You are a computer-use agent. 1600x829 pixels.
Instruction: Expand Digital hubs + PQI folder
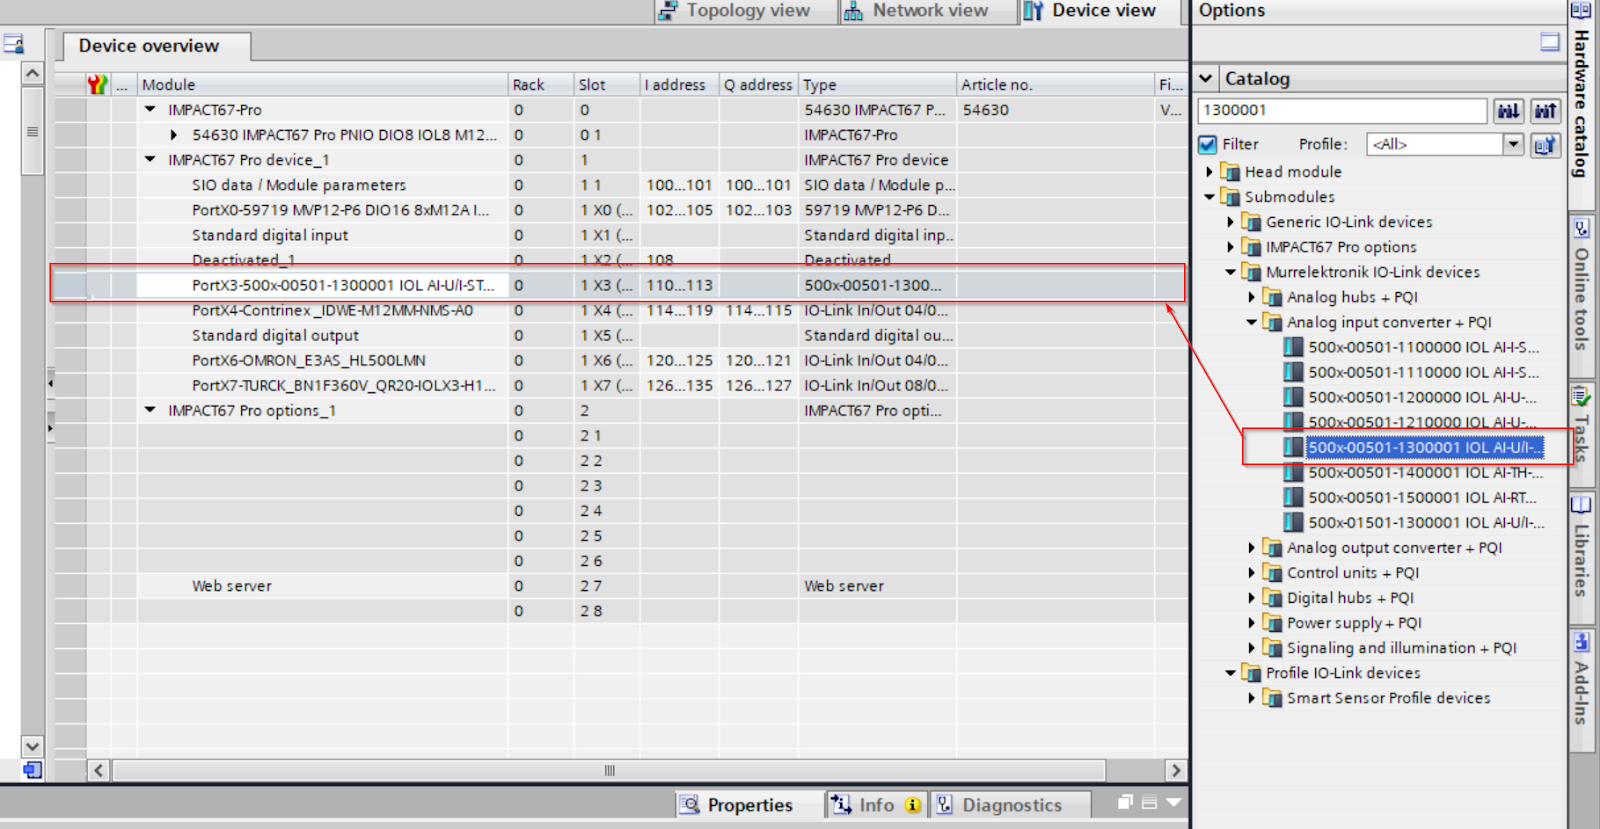click(1252, 598)
